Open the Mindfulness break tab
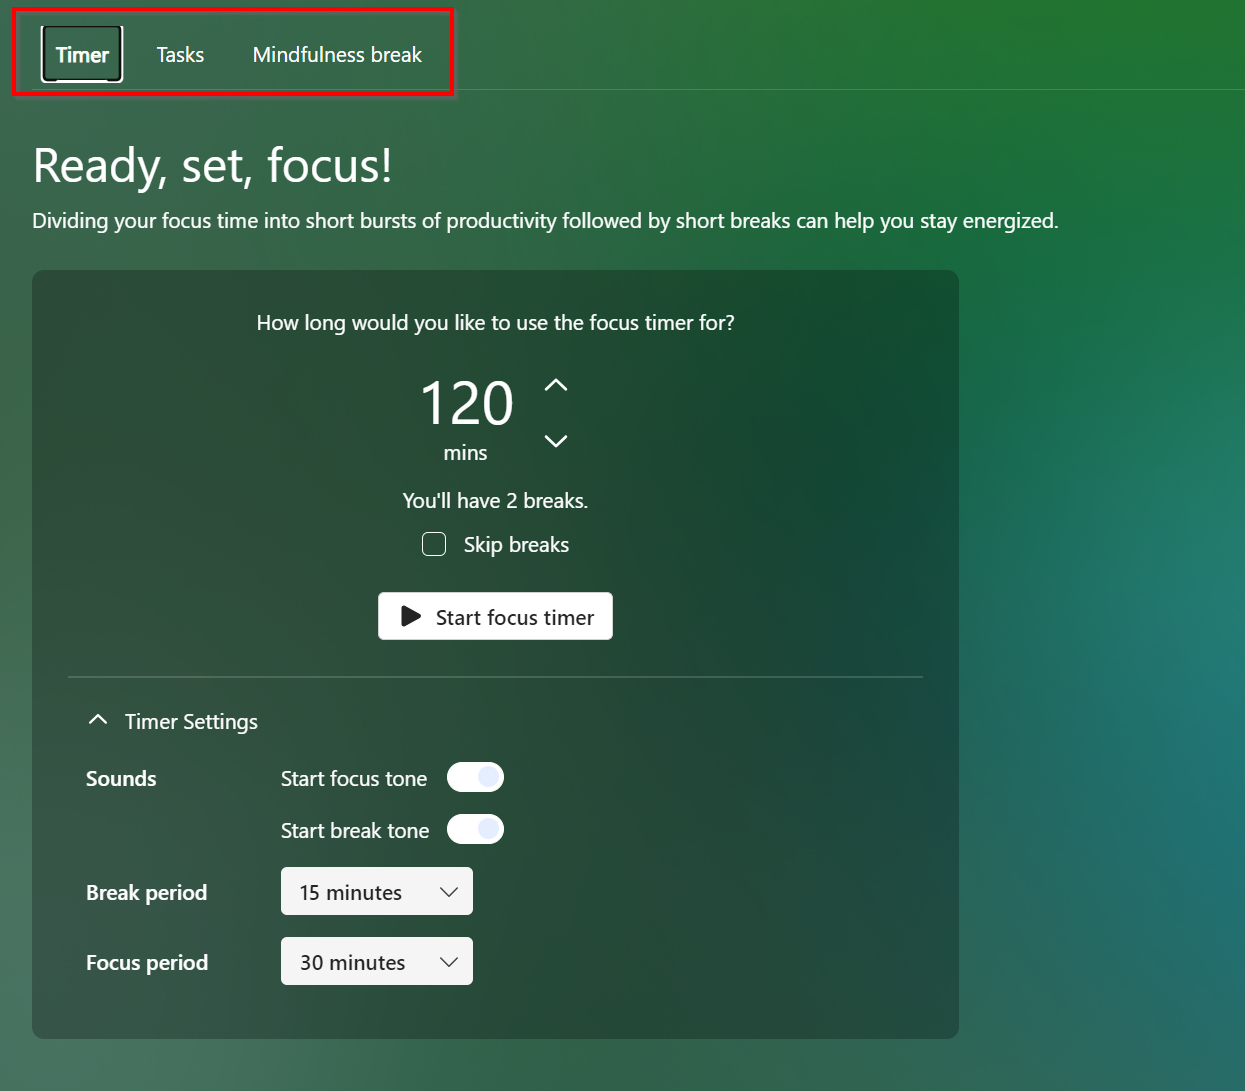This screenshot has height=1091, width=1245. tap(336, 54)
